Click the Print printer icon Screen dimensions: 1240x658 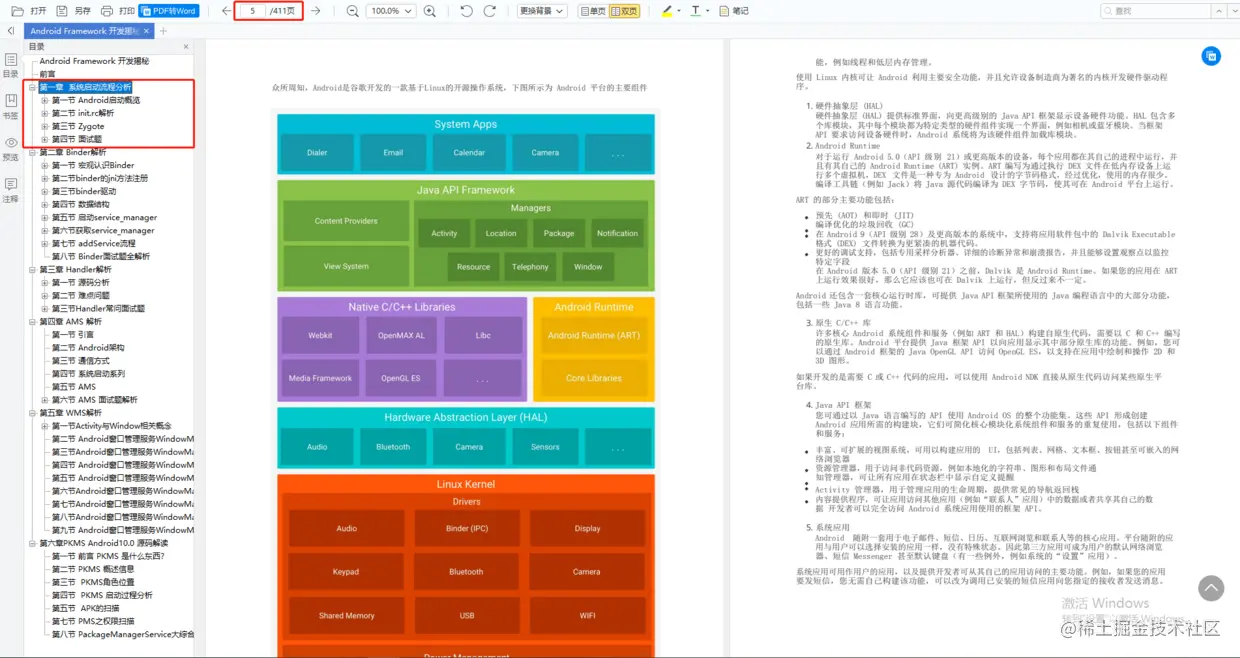click(107, 11)
